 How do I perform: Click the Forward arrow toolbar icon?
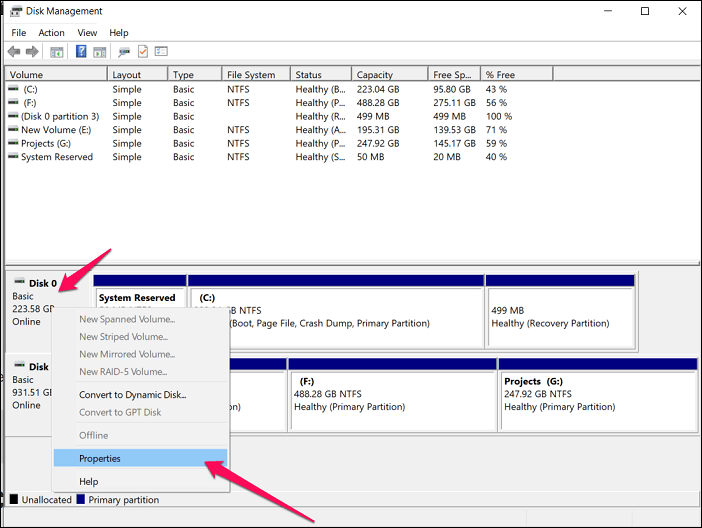32,52
